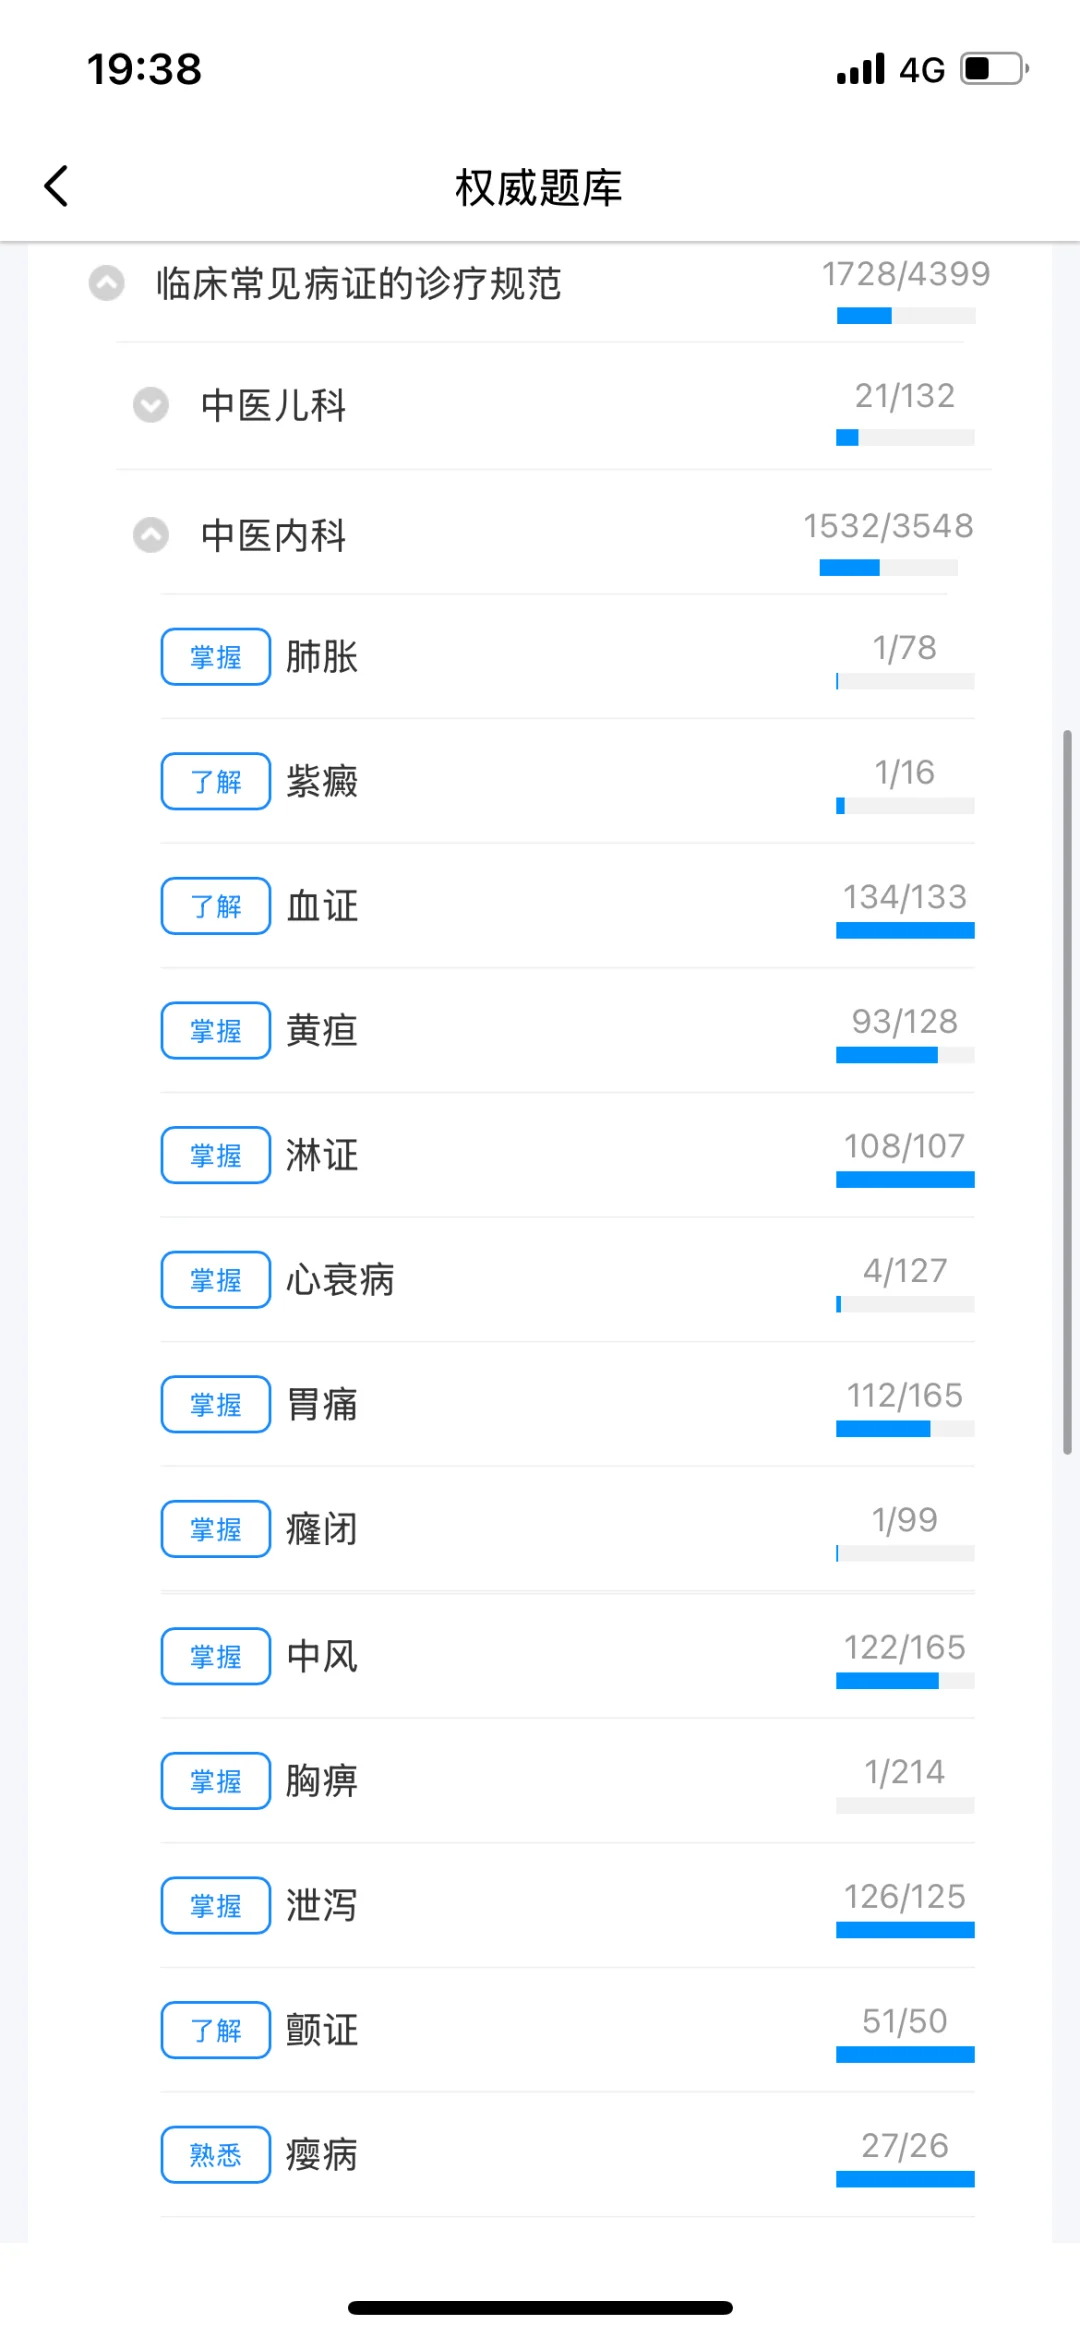Tap 了解 badge beside 血证
The height and width of the screenshot is (2337, 1080).
216,906
